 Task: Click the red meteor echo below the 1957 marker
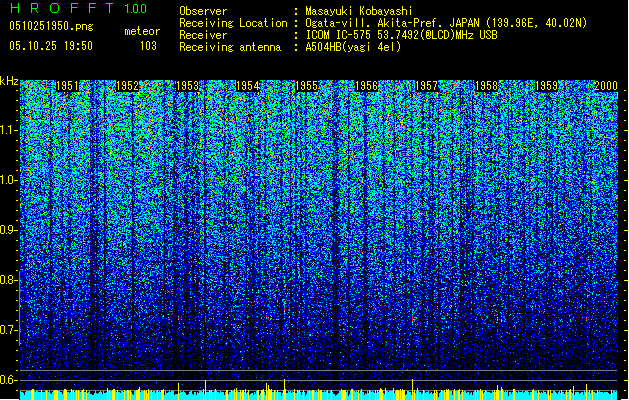pyautogui.click(x=412, y=317)
